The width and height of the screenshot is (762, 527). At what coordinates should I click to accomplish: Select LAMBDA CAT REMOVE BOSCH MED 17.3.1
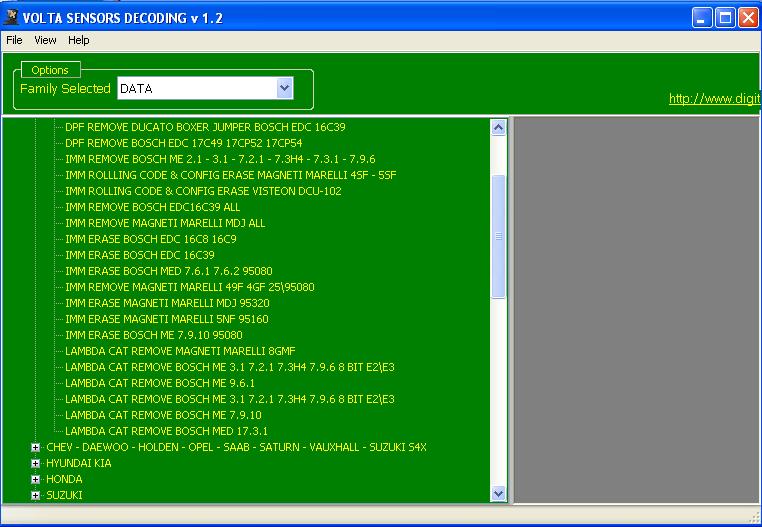tap(166, 432)
